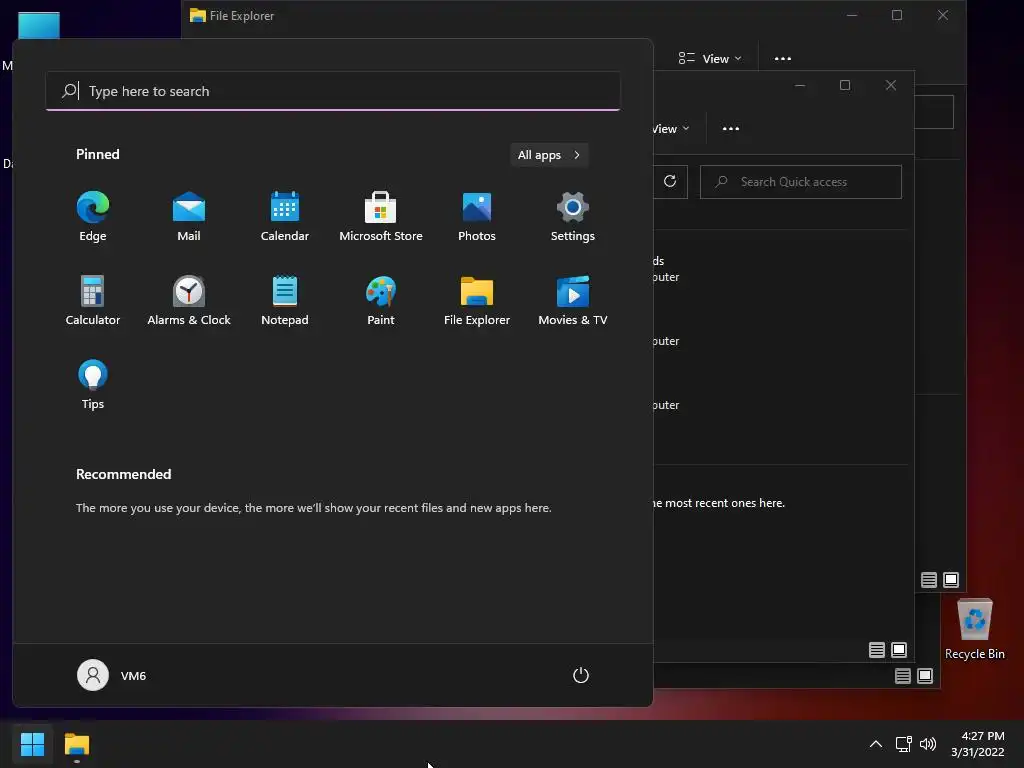Launch Notepad from pinned apps
Image resolution: width=1024 pixels, height=768 pixels.
[285, 300]
